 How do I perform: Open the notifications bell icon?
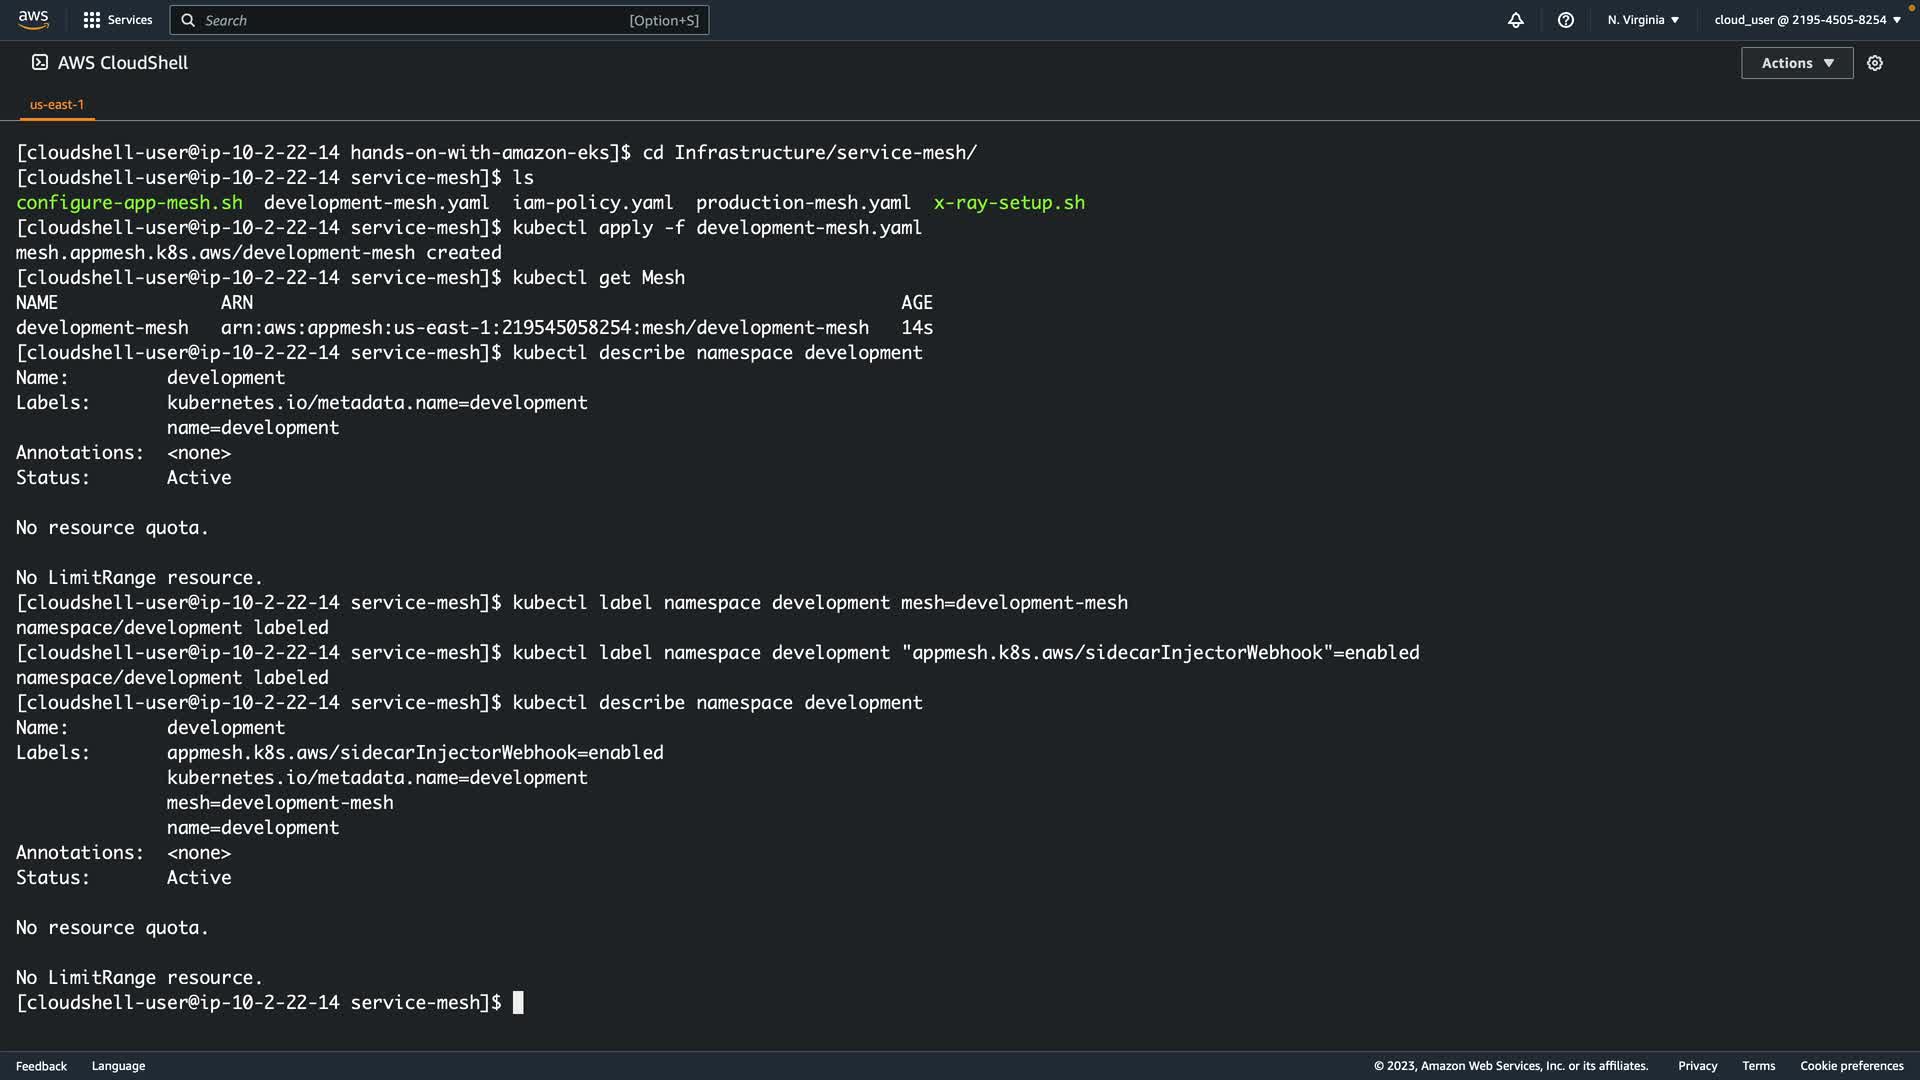point(1515,20)
